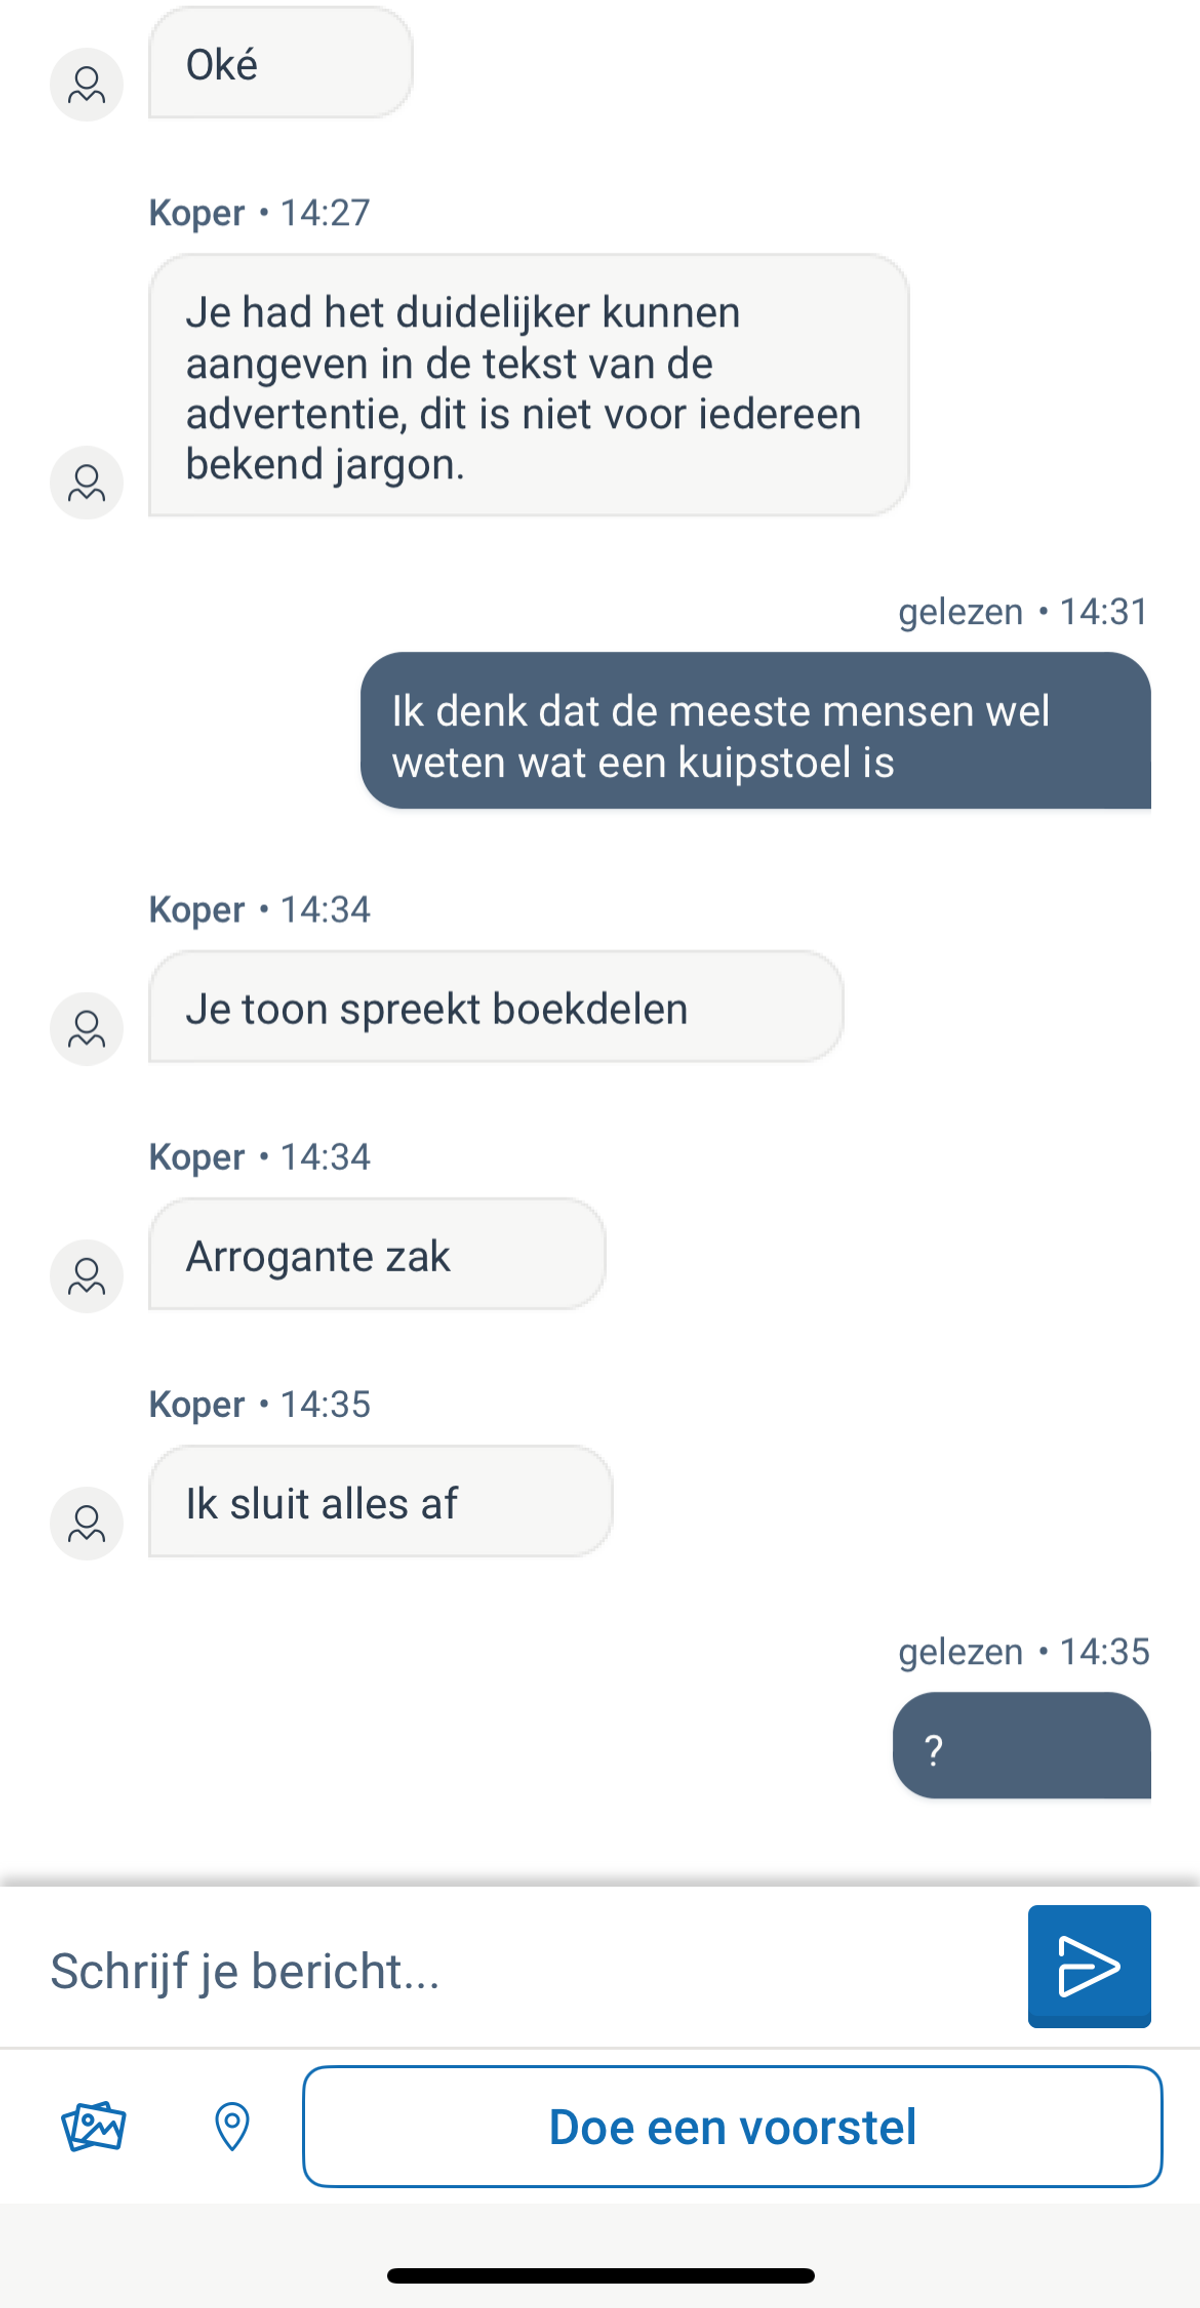
Task: Select the sent "?" message bubble
Action: pyautogui.click(x=1021, y=1746)
